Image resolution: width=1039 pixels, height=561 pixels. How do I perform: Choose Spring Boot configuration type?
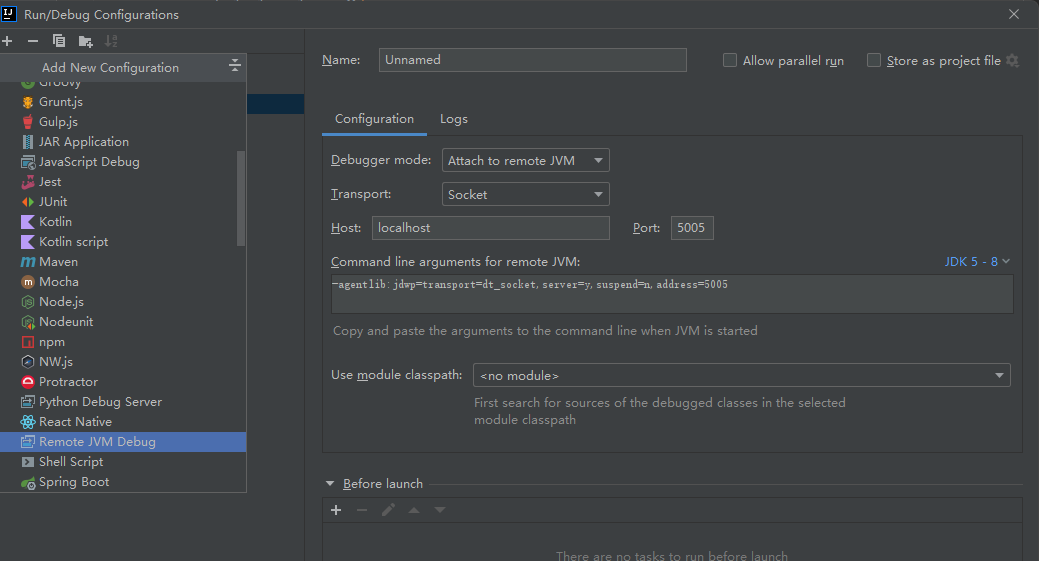123,482
